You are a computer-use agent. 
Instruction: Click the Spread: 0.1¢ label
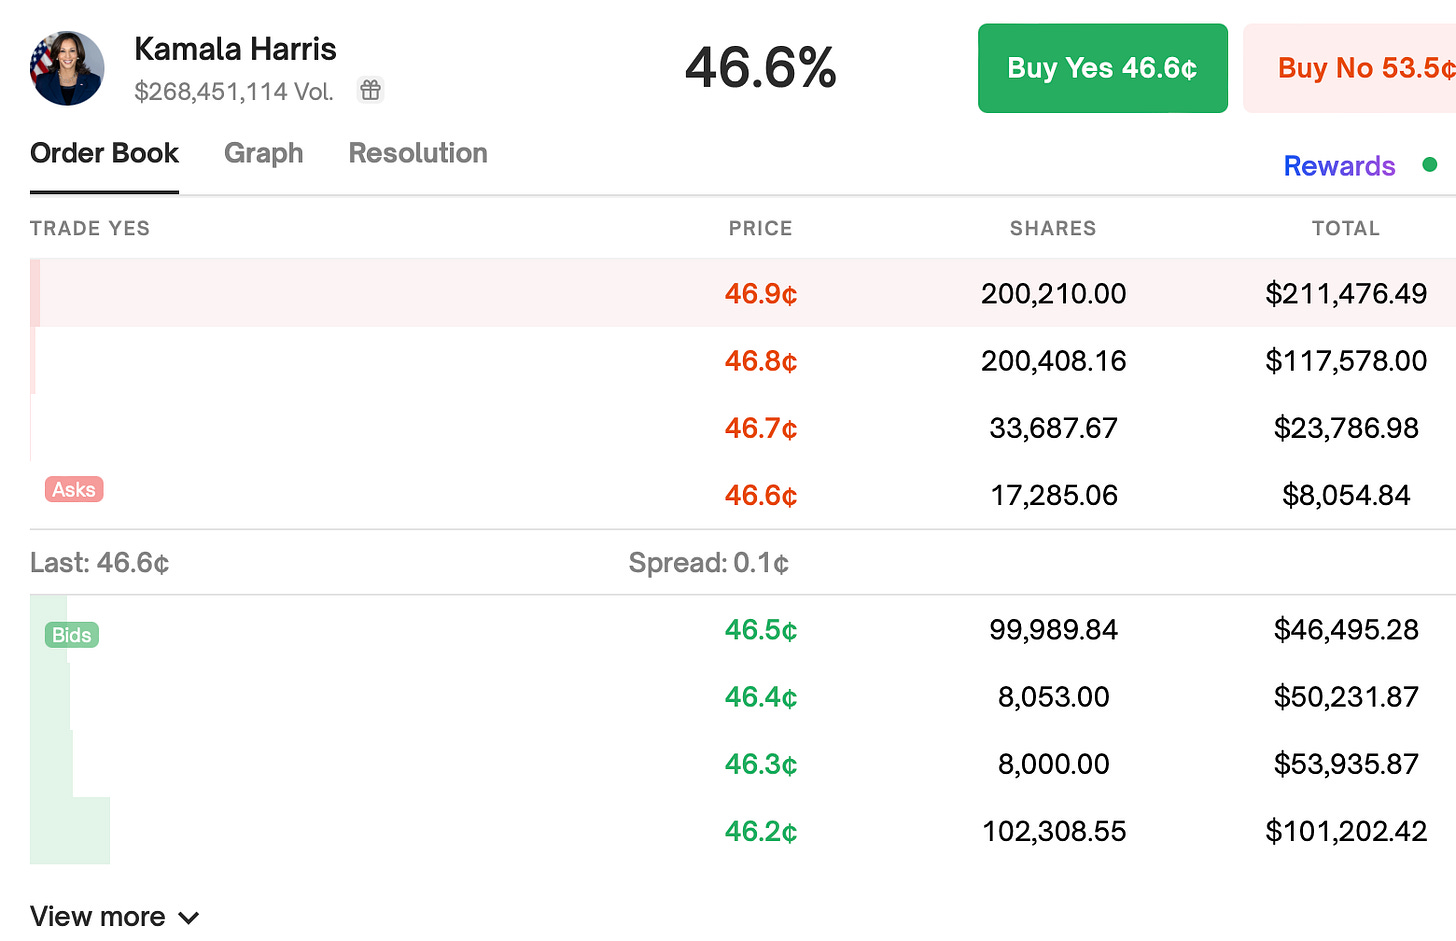pyautogui.click(x=709, y=563)
